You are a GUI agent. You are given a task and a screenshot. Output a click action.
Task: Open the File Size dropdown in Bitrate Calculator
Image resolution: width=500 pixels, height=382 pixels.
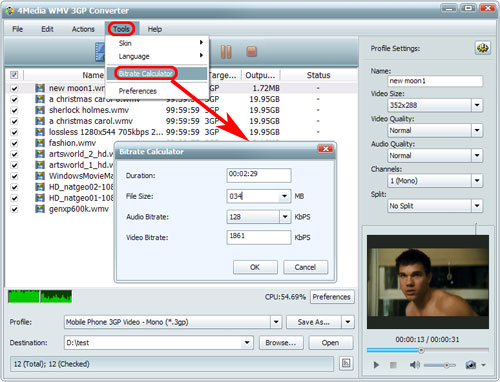[x=284, y=196]
